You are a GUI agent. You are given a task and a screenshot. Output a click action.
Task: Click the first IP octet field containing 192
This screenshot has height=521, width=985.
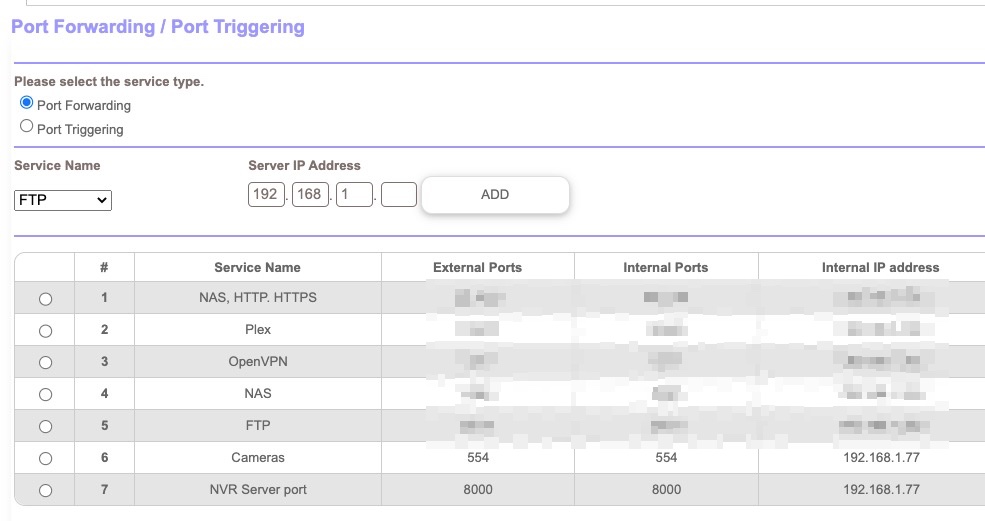[266, 194]
